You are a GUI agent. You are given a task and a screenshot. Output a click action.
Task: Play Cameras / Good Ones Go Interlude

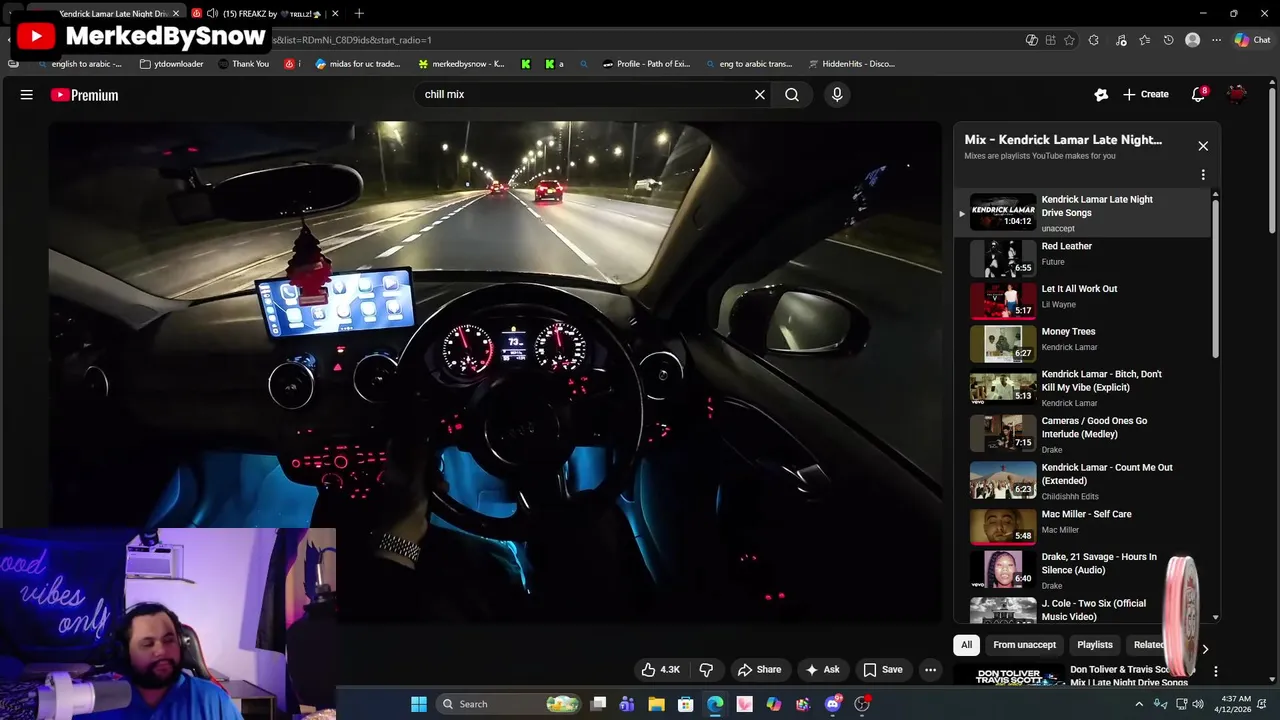(1084, 434)
